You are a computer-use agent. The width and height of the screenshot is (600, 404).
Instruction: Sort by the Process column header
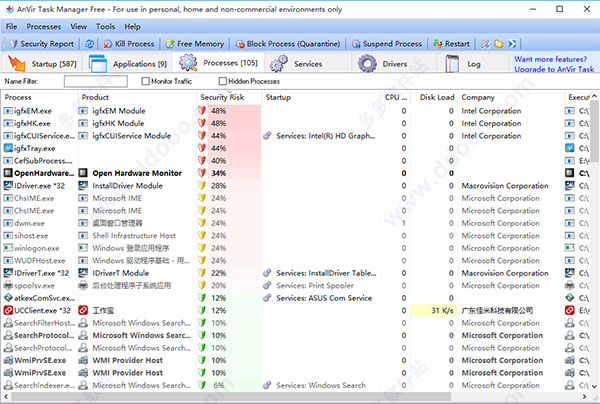click(x=39, y=97)
